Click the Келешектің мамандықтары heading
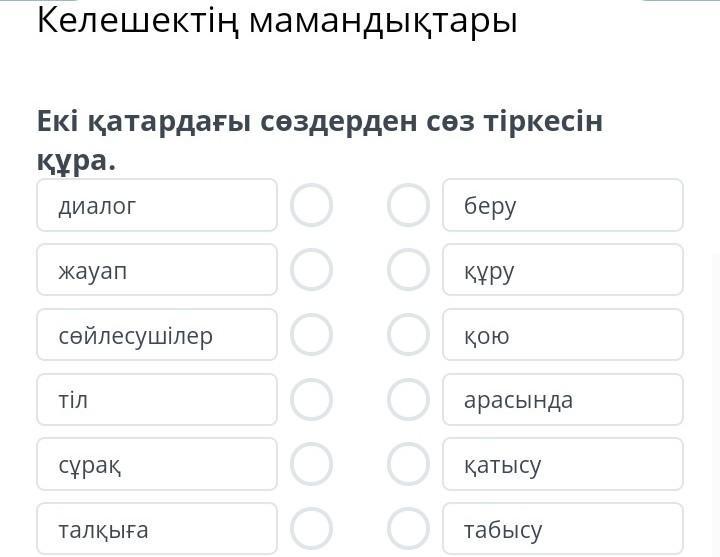The image size is (720, 557). coord(277,20)
